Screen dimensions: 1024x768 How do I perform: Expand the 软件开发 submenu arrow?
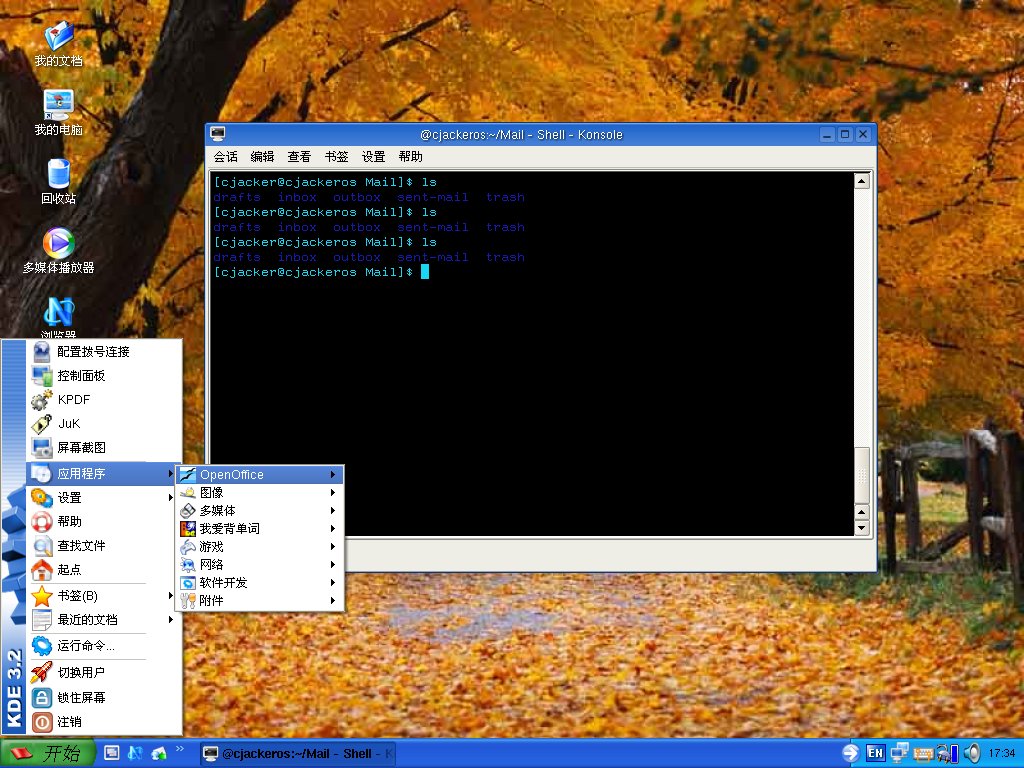click(332, 583)
